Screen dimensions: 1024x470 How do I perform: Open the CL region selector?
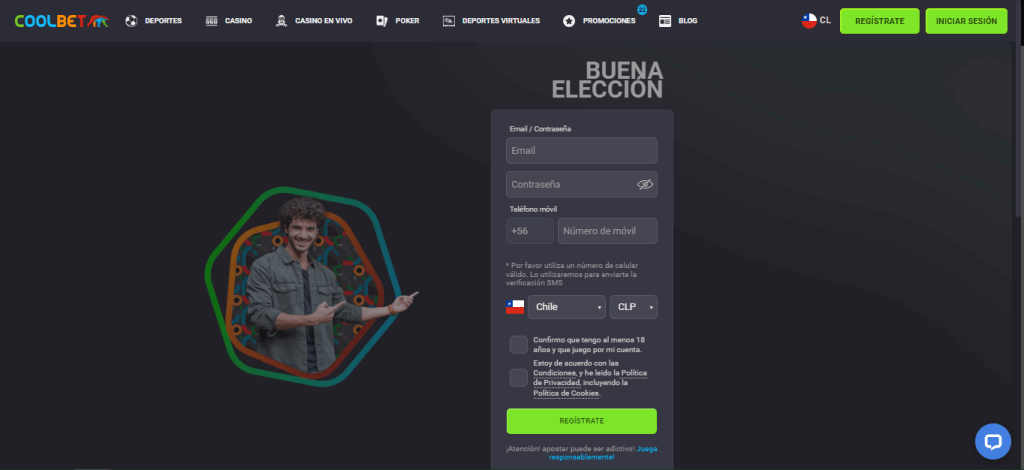coord(816,21)
